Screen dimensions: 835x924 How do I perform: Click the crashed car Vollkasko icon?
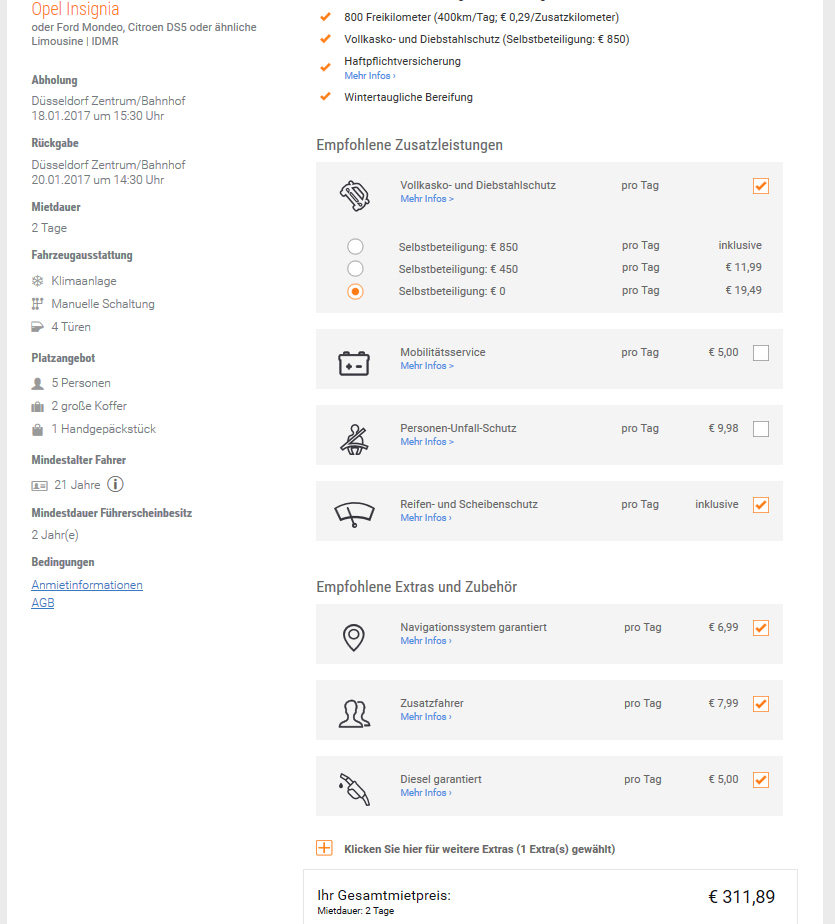click(x=354, y=195)
